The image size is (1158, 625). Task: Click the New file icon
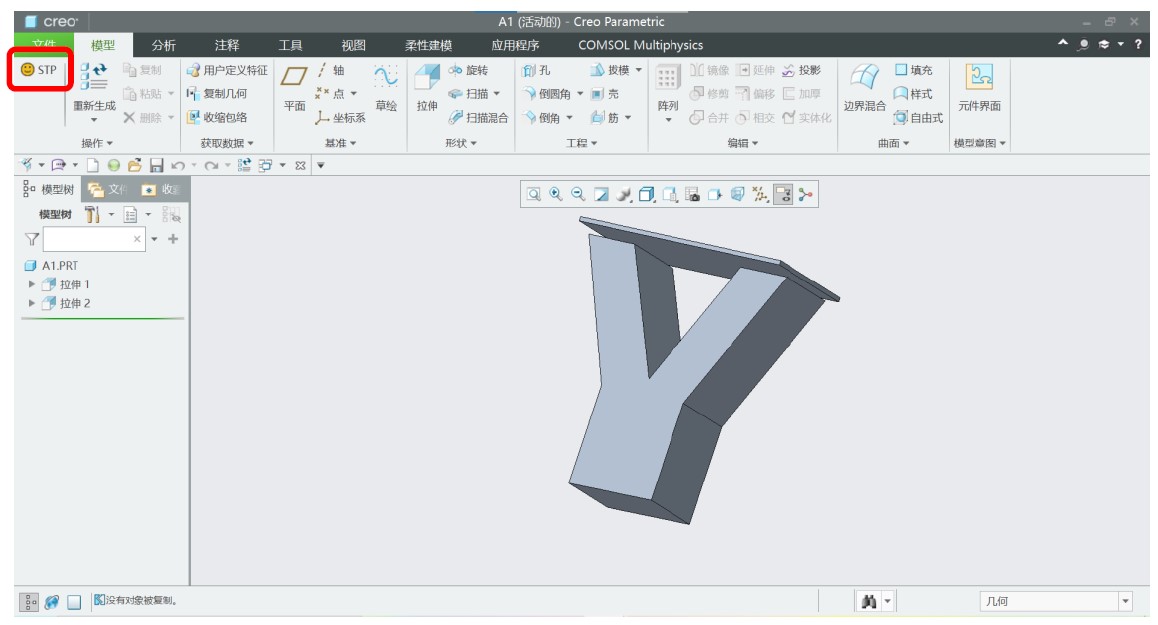(92, 165)
